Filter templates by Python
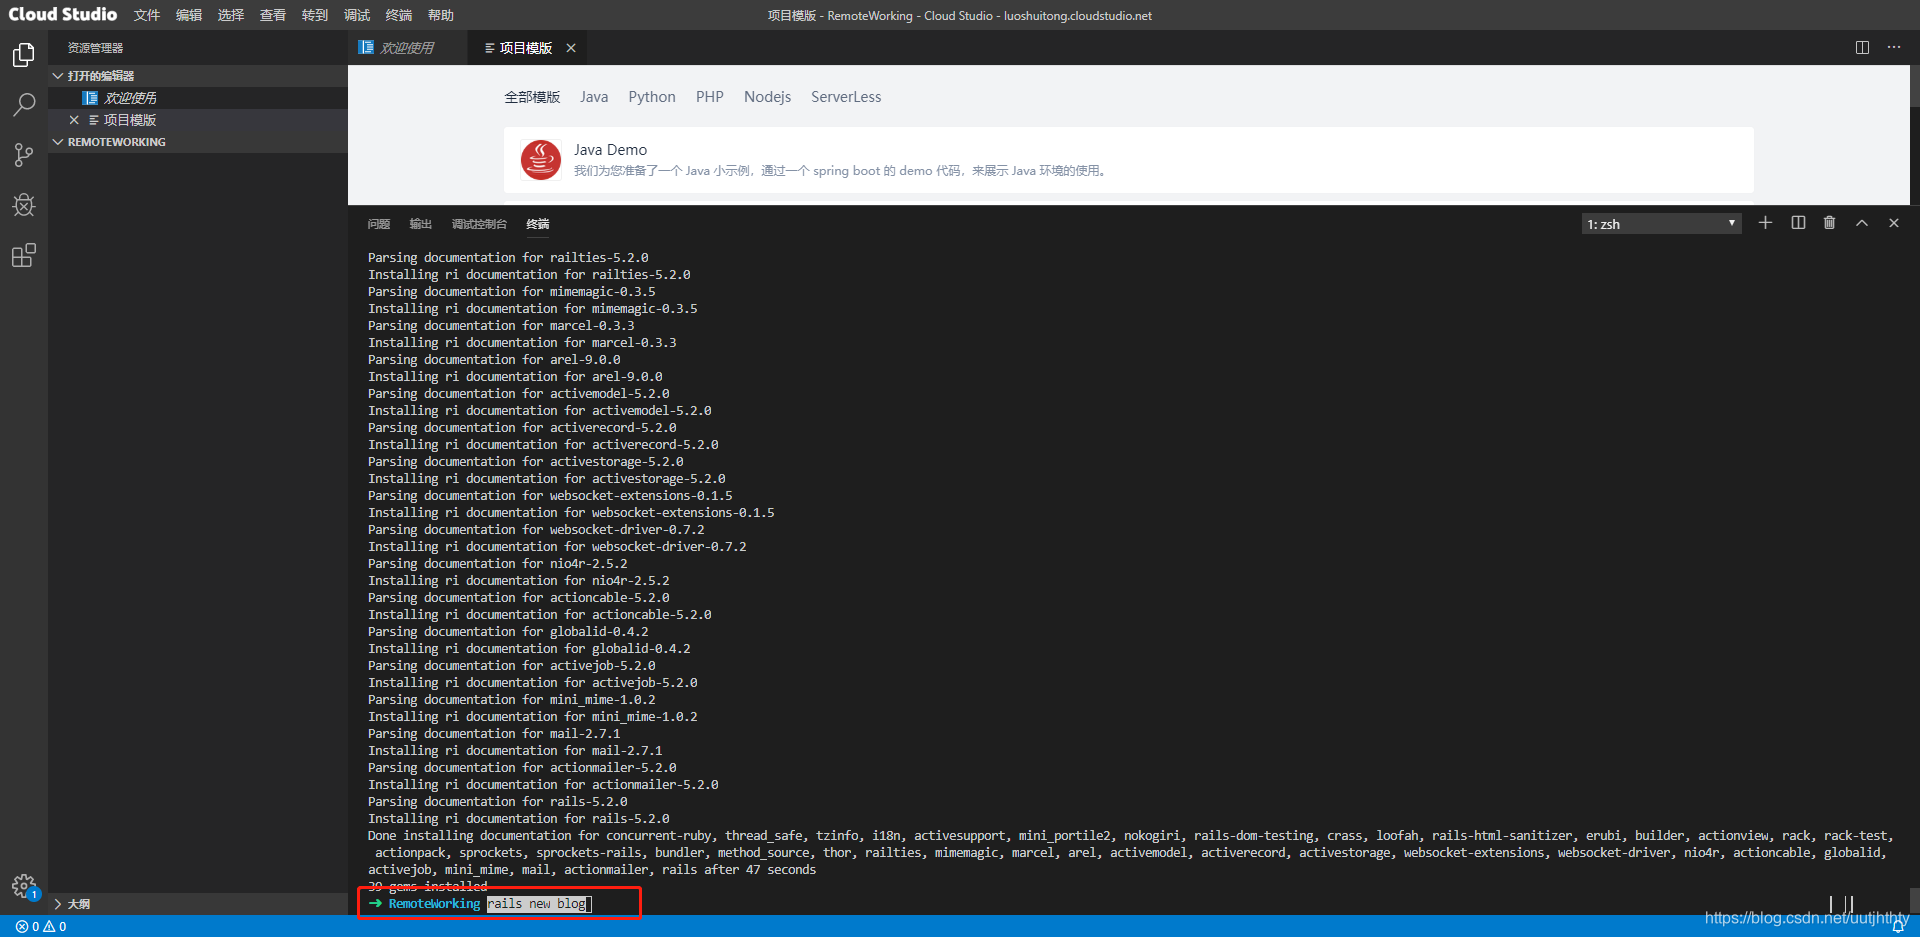The height and width of the screenshot is (937, 1920). point(652,97)
